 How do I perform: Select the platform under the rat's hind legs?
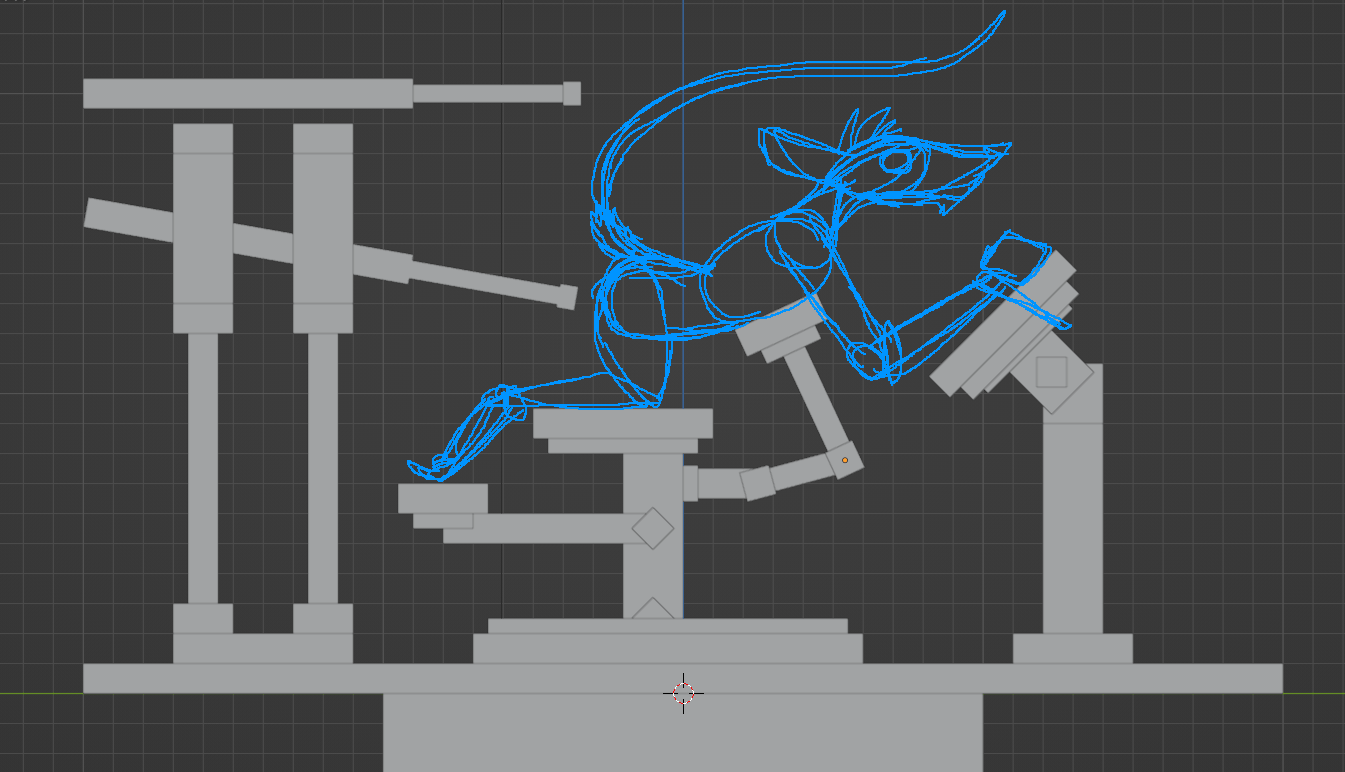pyautogui.click(x=622, y=423)
